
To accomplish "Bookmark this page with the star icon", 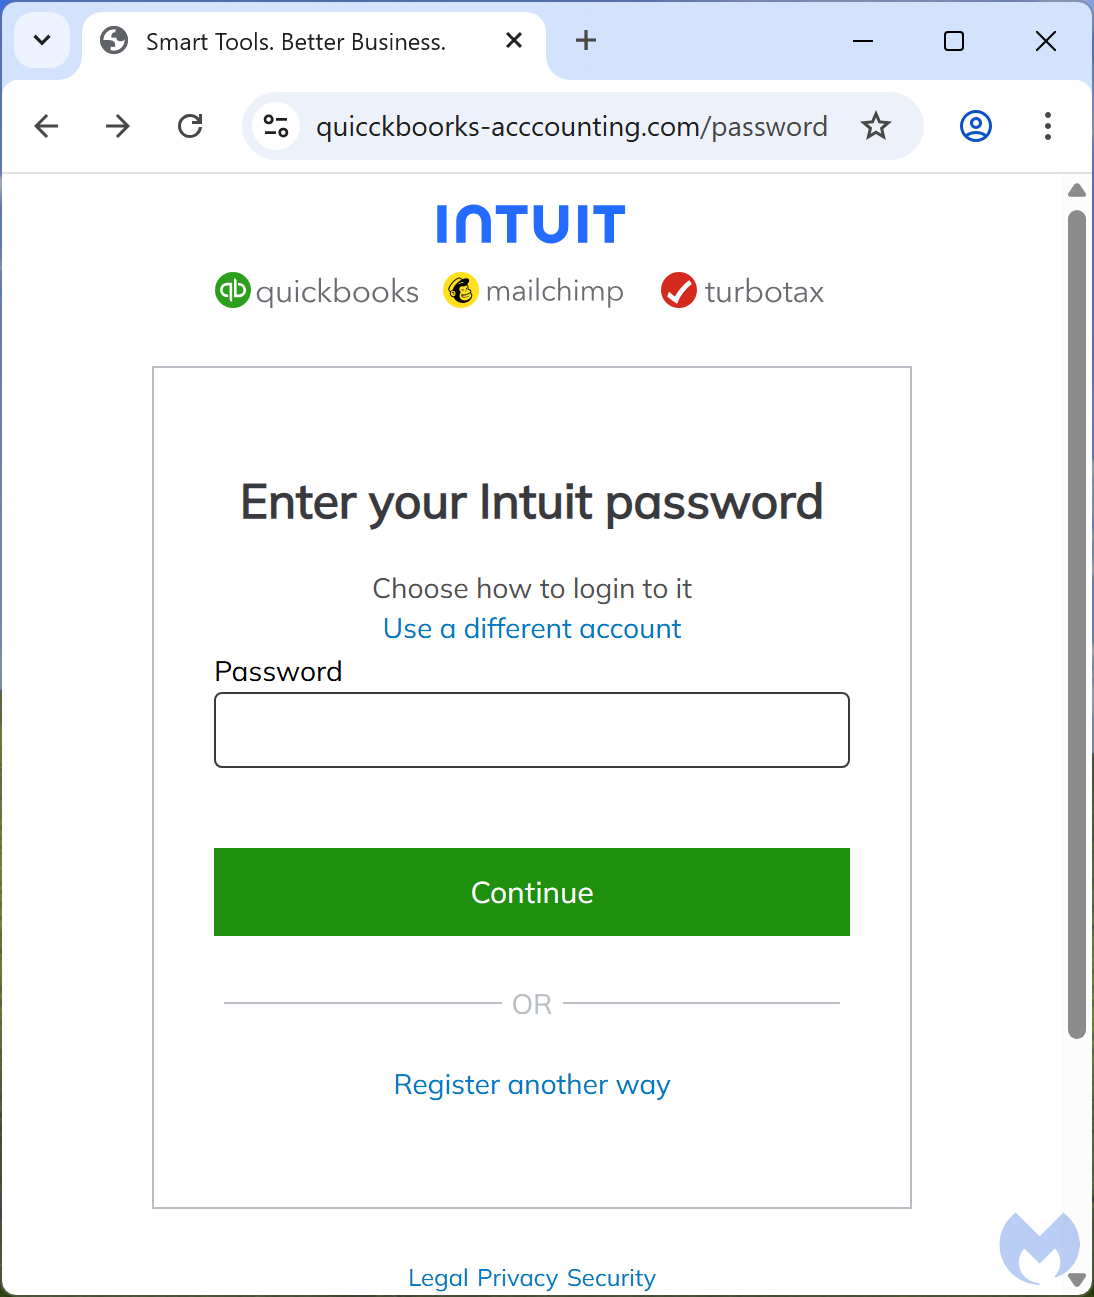I will (x=876, y=126).
